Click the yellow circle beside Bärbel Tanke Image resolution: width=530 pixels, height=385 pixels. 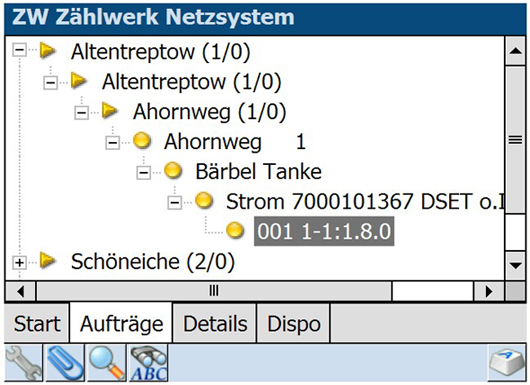coord(173,171)
